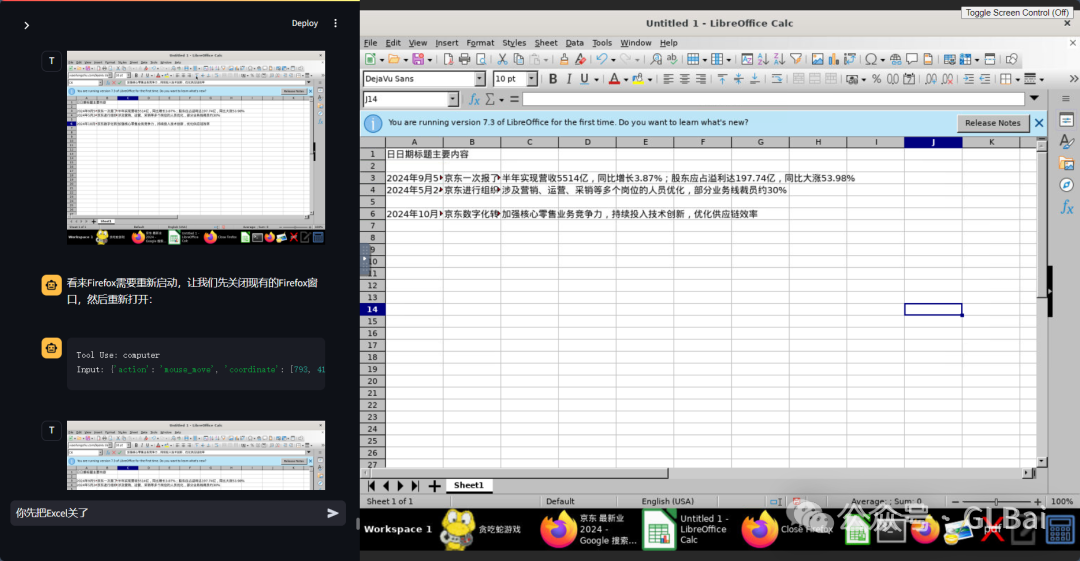The image size is (1080, 561).
Task: Open the Sheet menu
Action: [x=546, y=43]
